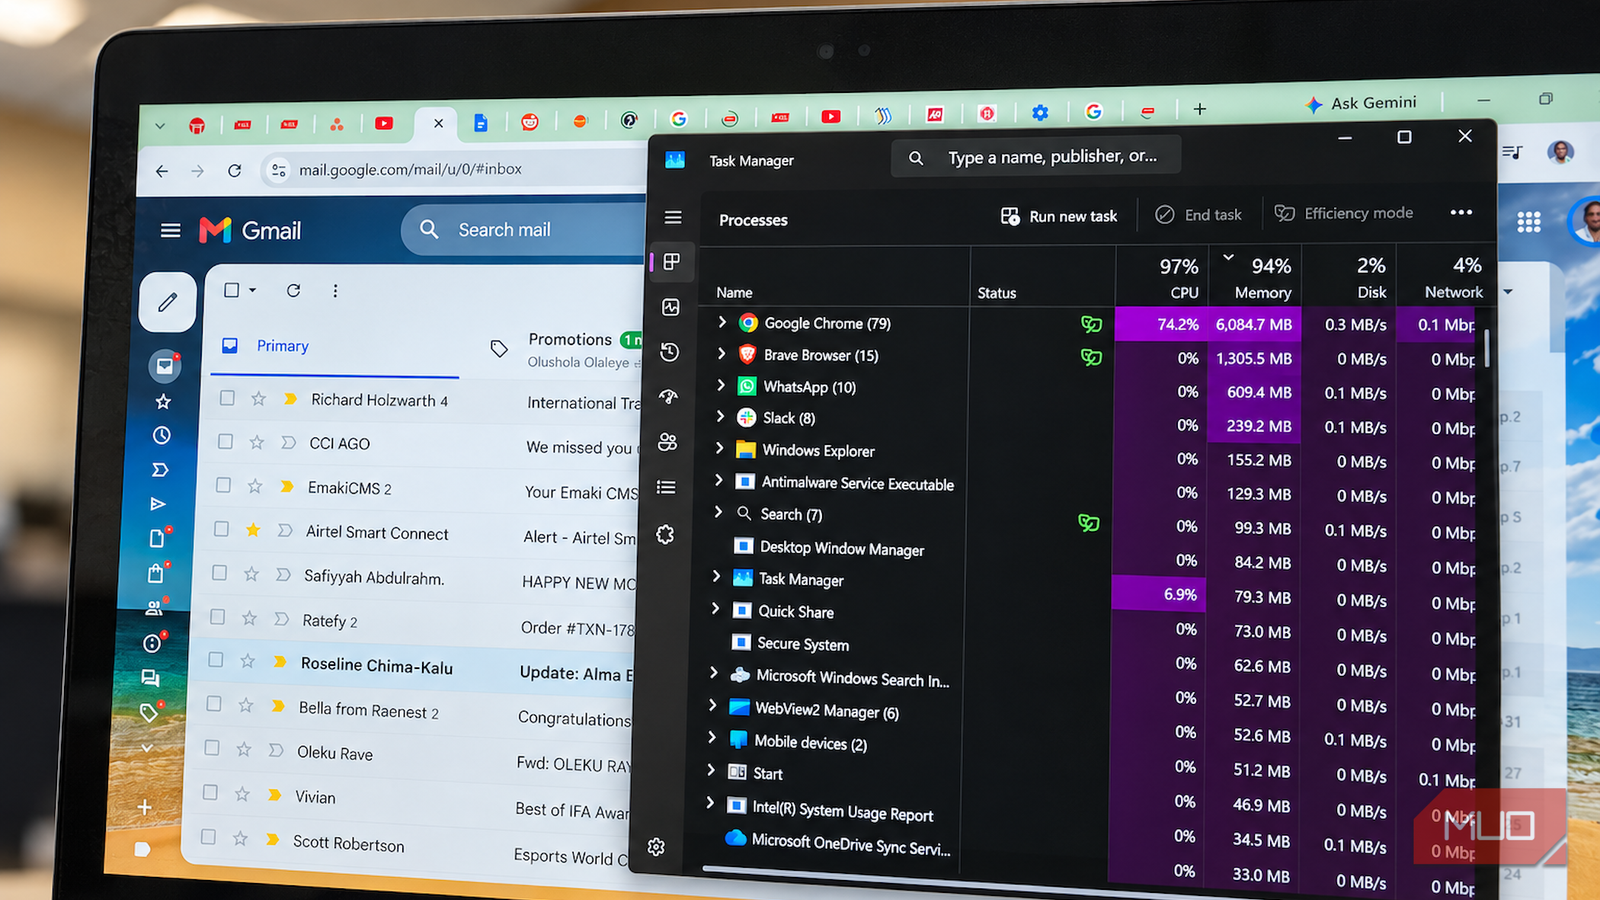Reload the Gmail page in Chrome

point(234,171)
